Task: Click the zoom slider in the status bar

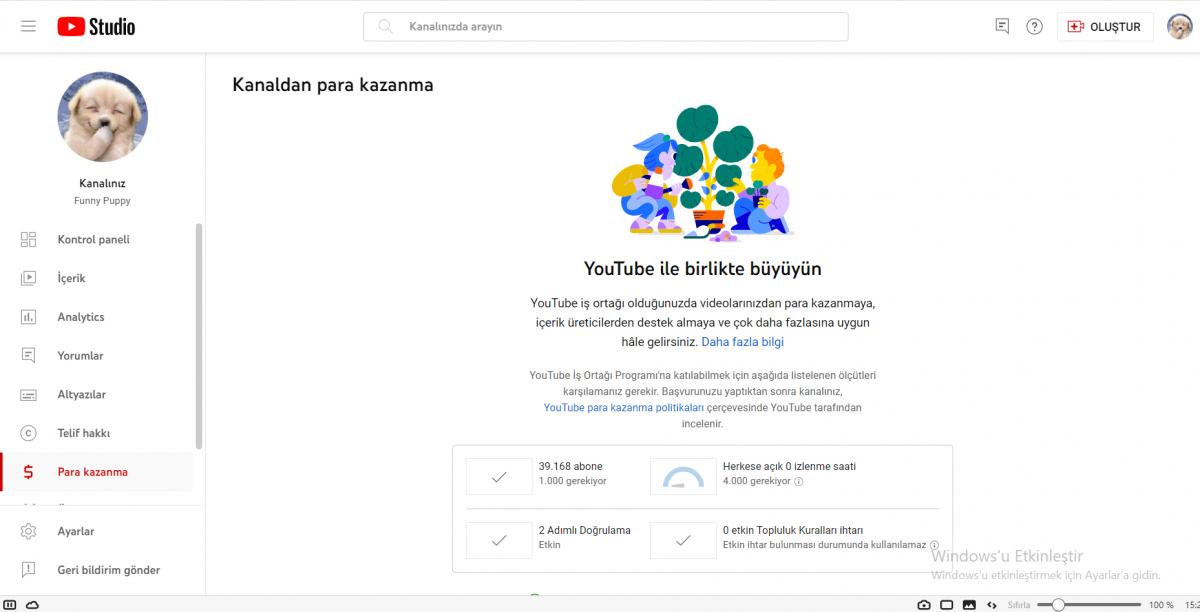Action: click(1089, 604)
